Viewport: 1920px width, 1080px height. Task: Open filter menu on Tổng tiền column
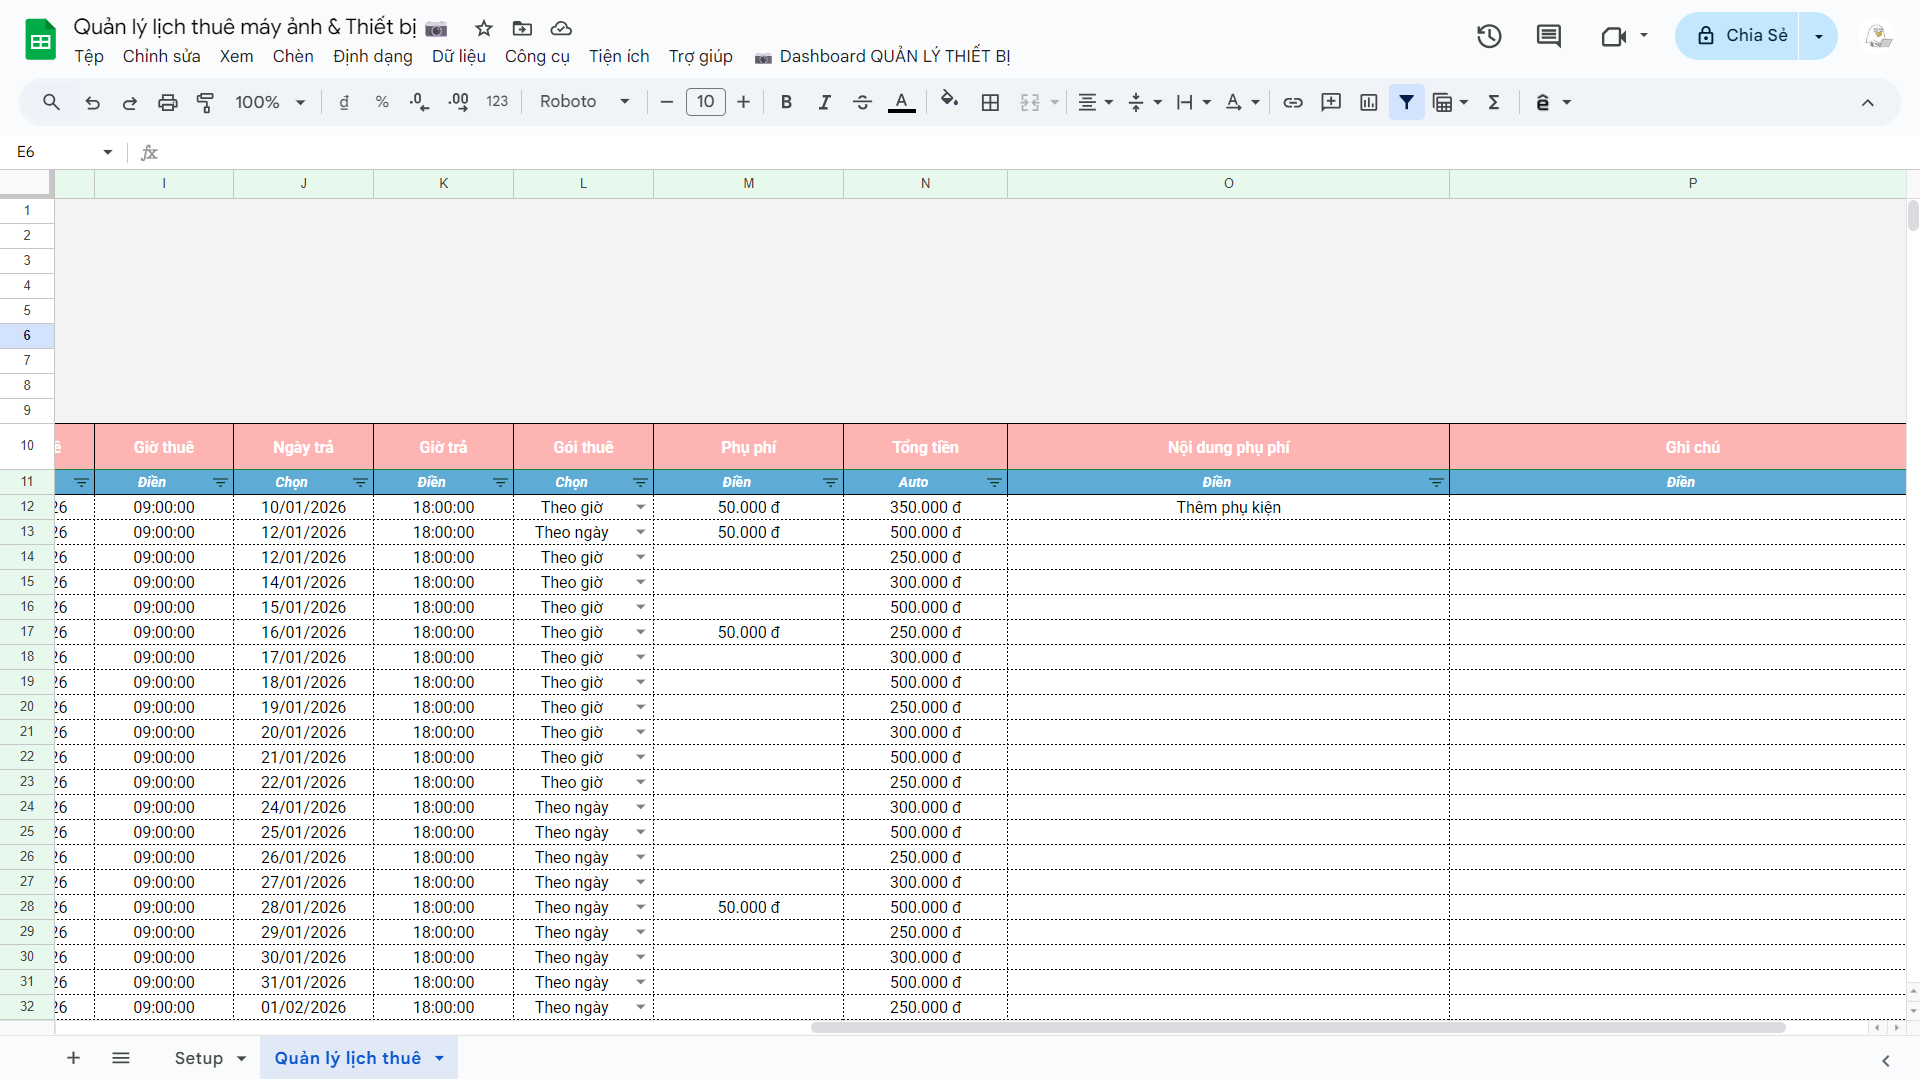tap(994, 483)
